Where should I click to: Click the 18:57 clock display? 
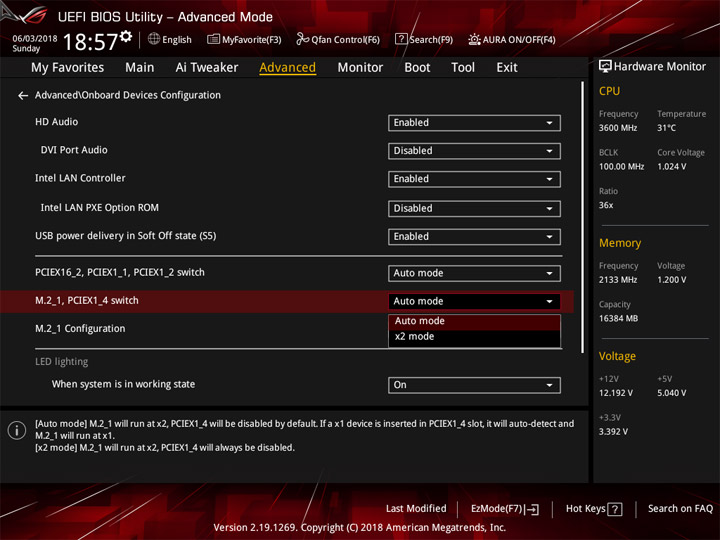click(90, 42)
